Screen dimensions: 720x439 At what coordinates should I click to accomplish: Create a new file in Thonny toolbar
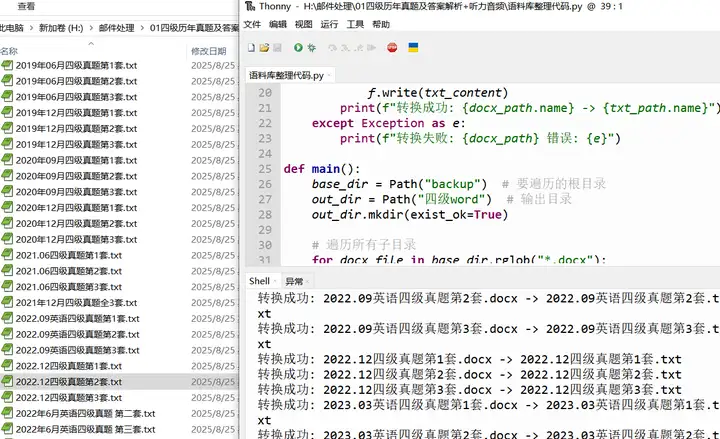(251, 48)
